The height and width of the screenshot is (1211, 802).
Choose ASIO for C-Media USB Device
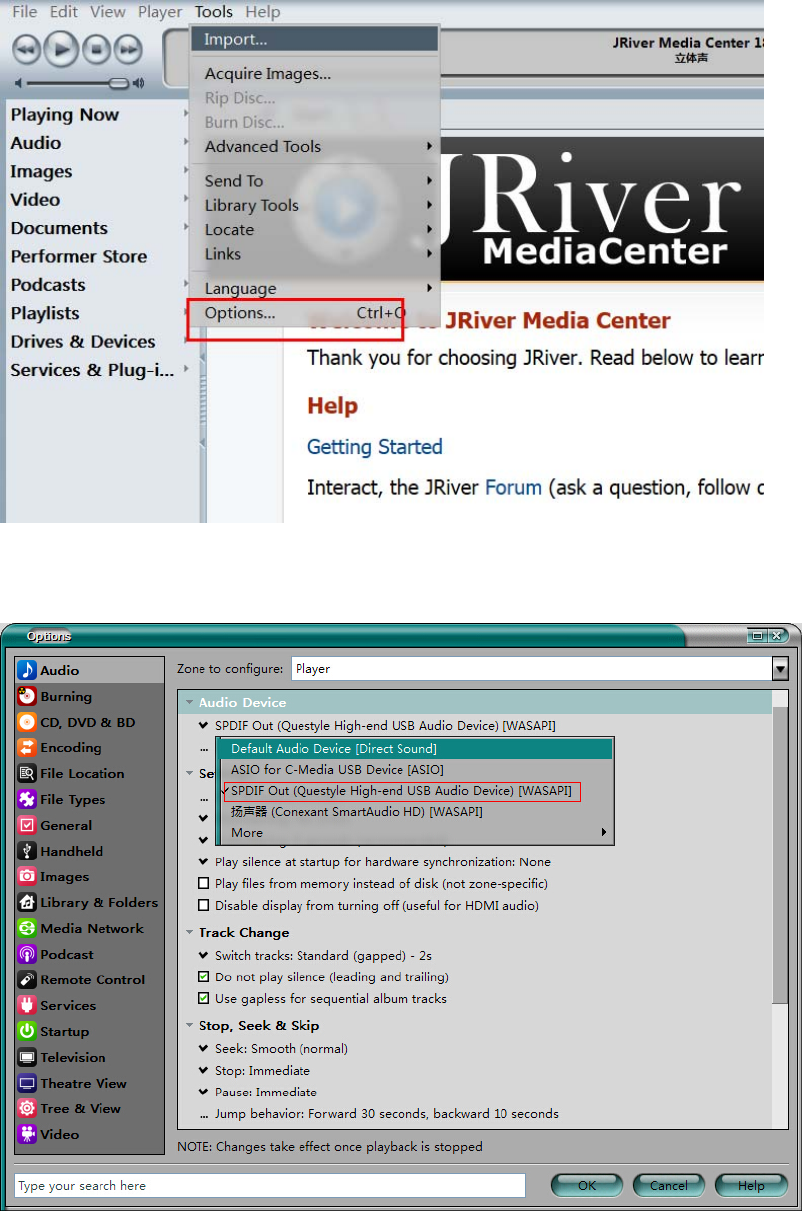tap(415, 770)
